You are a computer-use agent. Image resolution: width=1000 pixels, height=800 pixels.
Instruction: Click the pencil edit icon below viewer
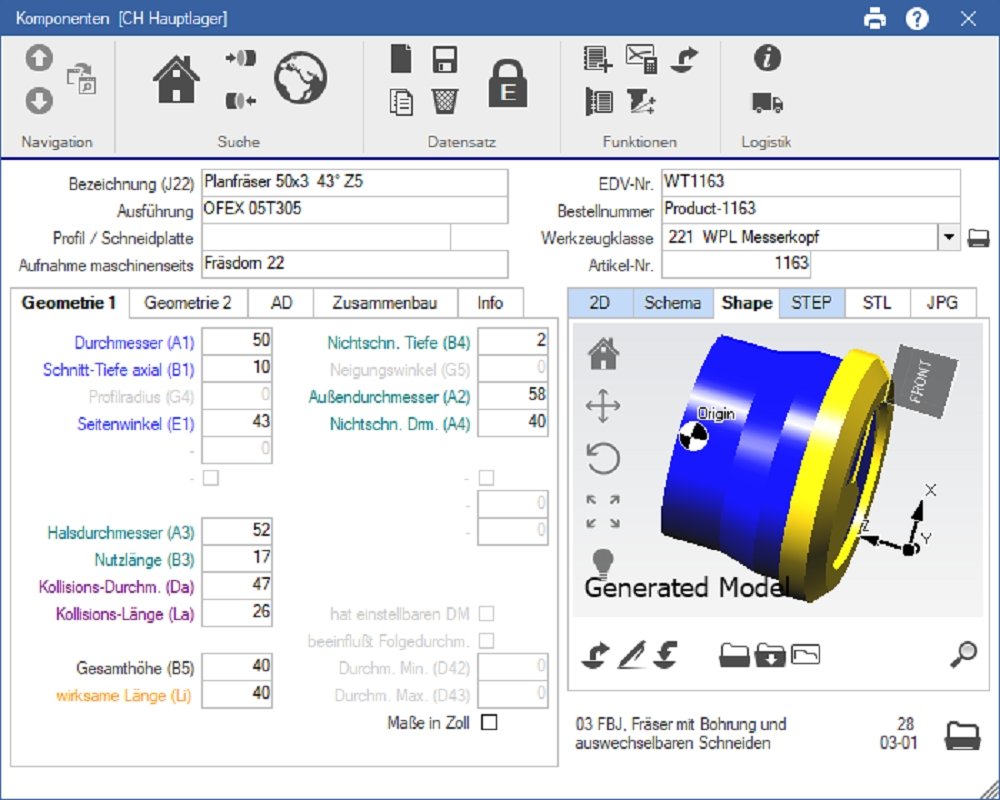pyautogui.click(x=632, y=655)
